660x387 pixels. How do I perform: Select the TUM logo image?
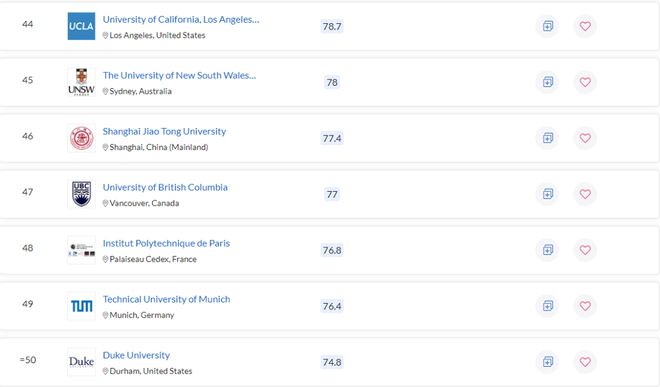click(81, 306)
